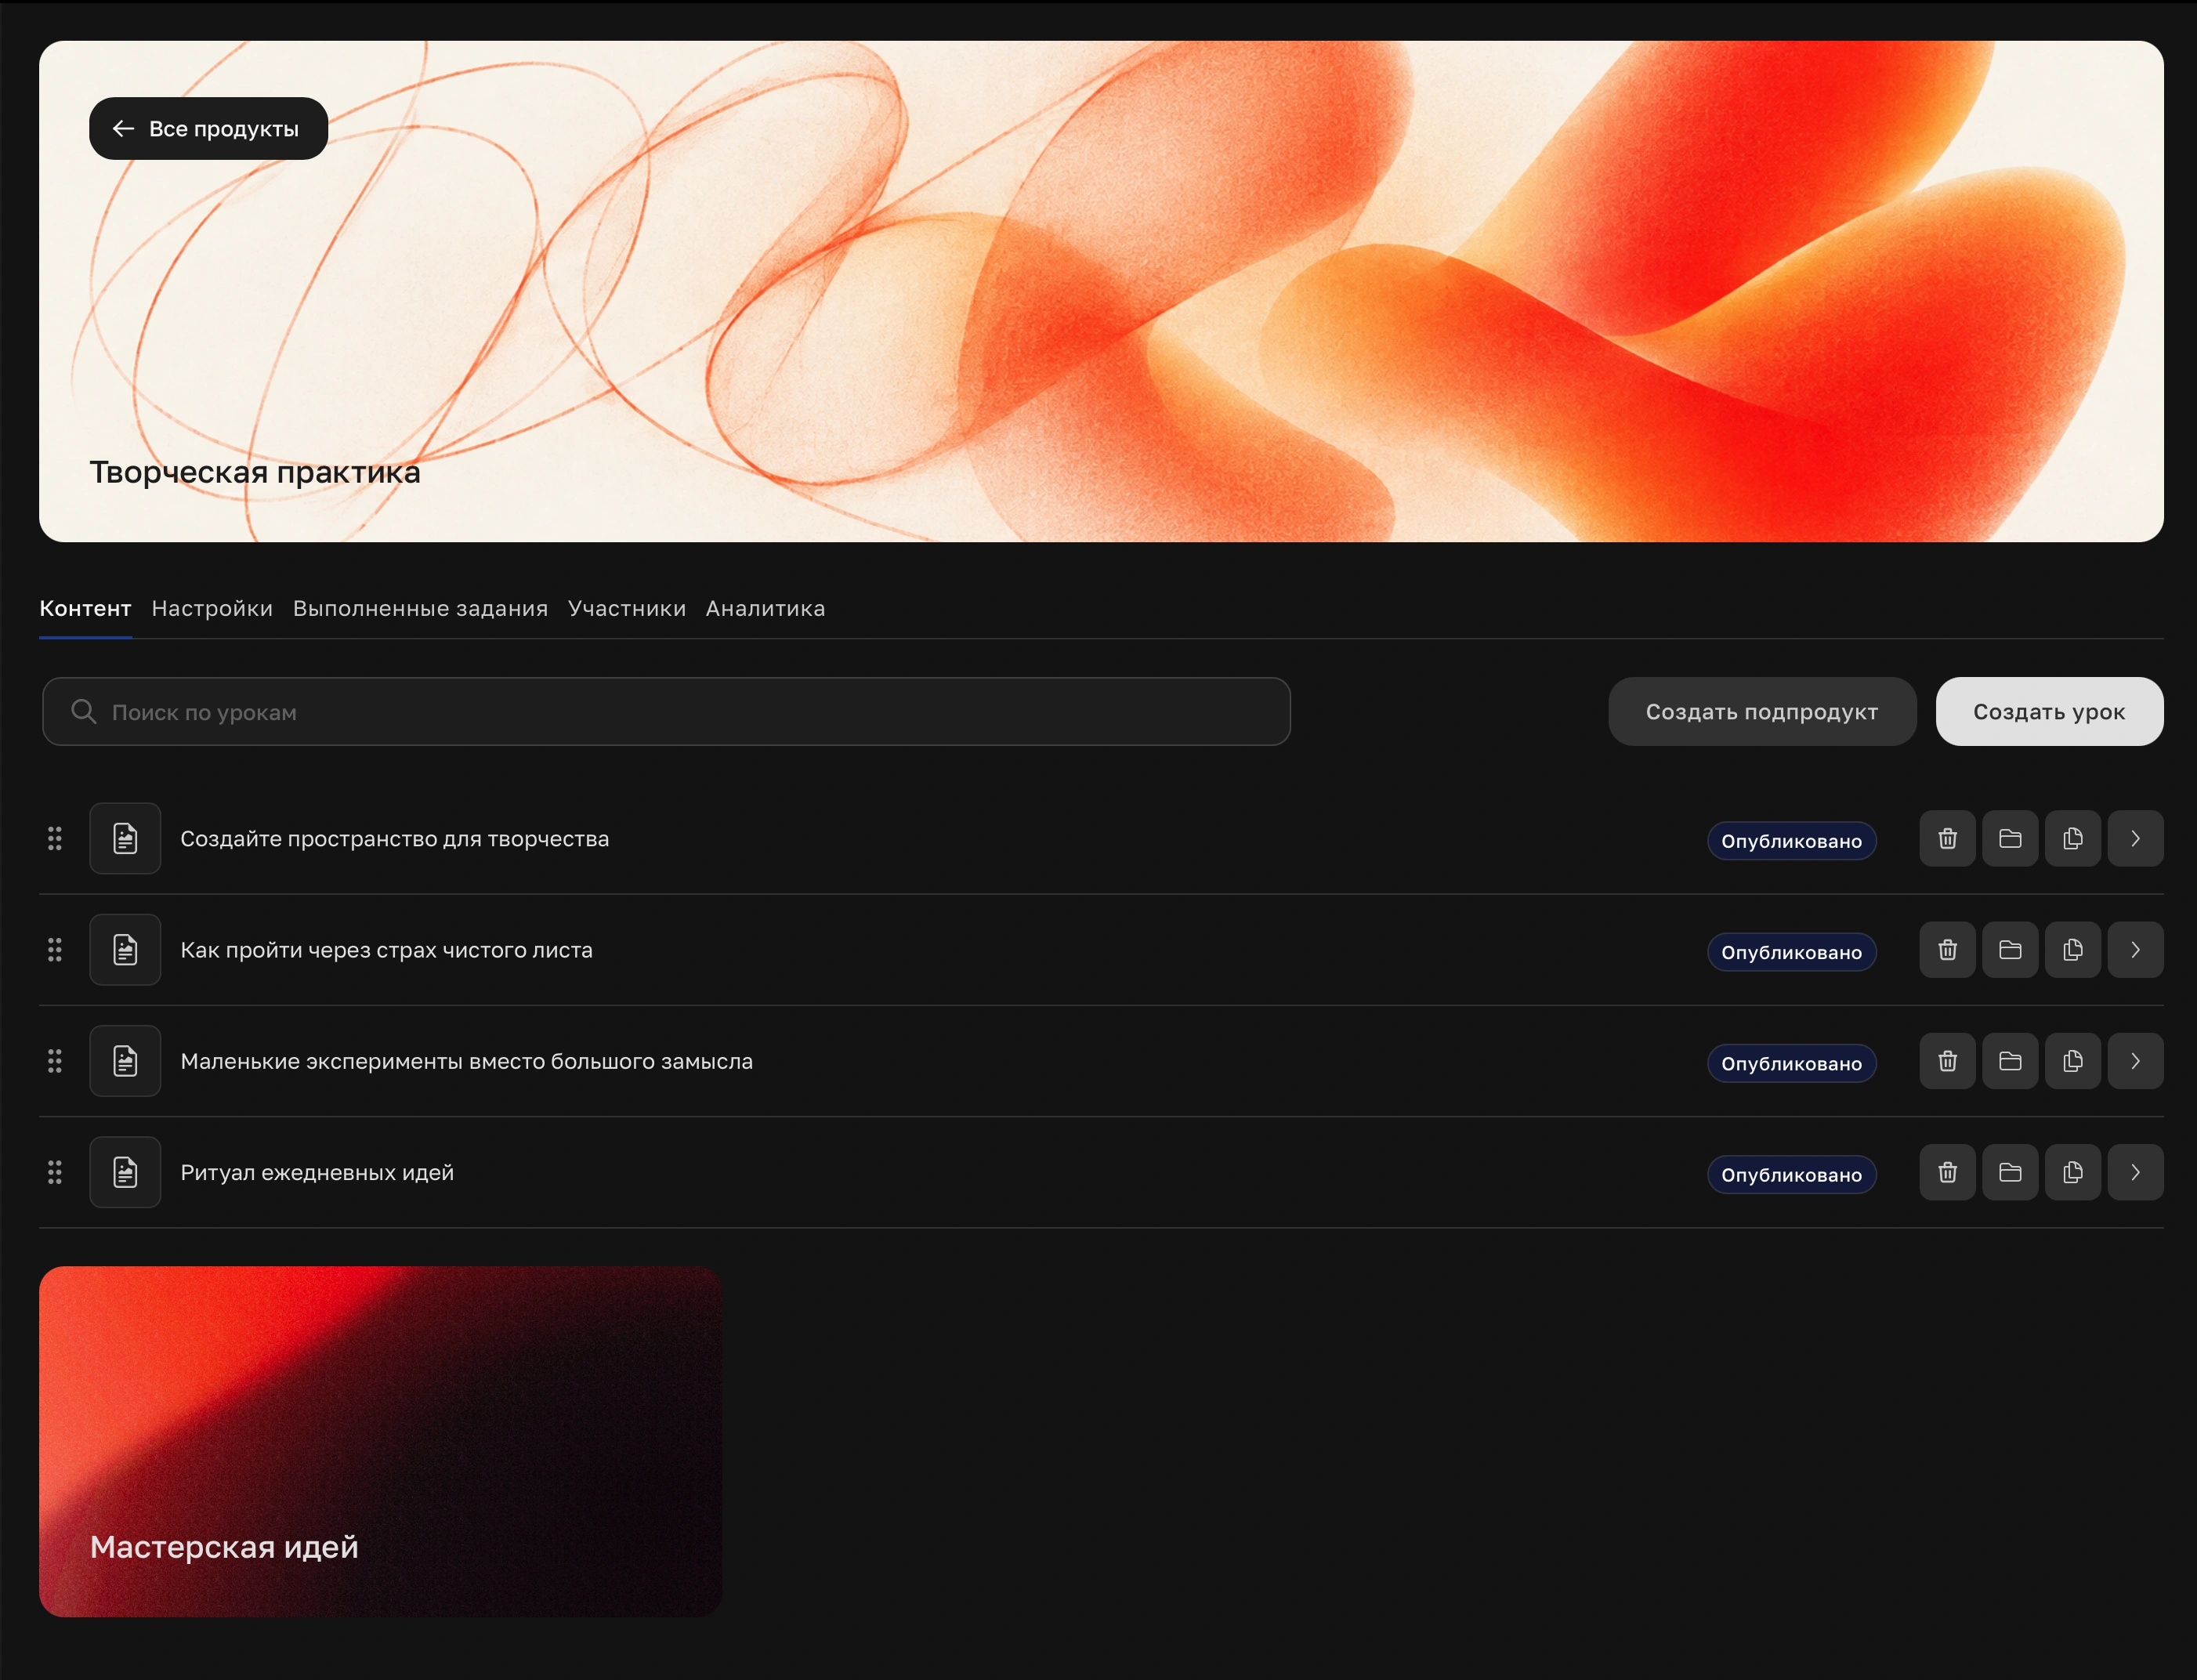Click lesson title "Маленькие эксперименты вместо большого замысла"

pos(466,1061)
